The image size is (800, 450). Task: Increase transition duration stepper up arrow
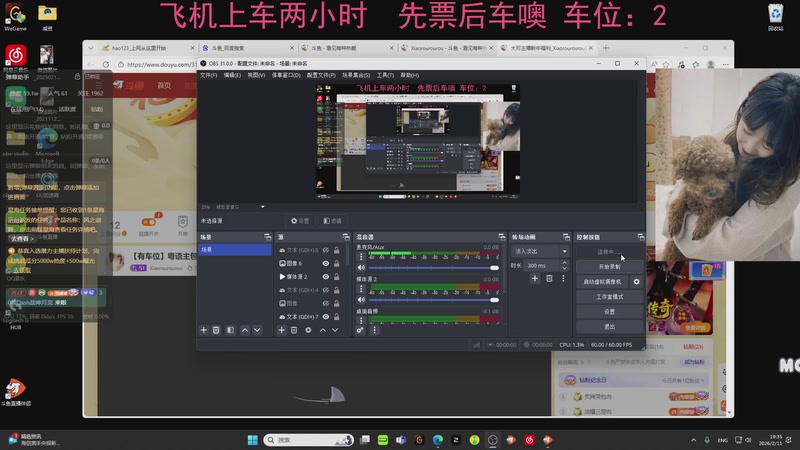click(564, 263)
